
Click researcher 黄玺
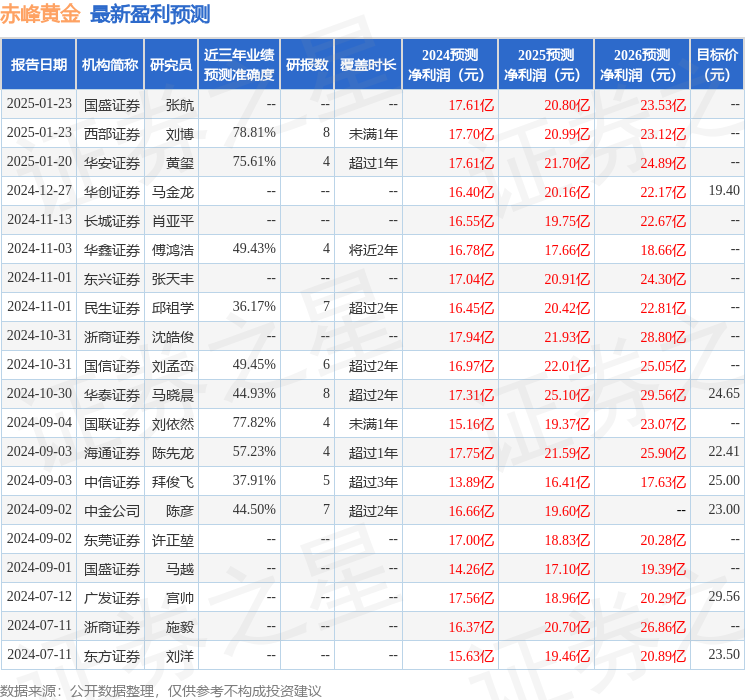point(180,163)
